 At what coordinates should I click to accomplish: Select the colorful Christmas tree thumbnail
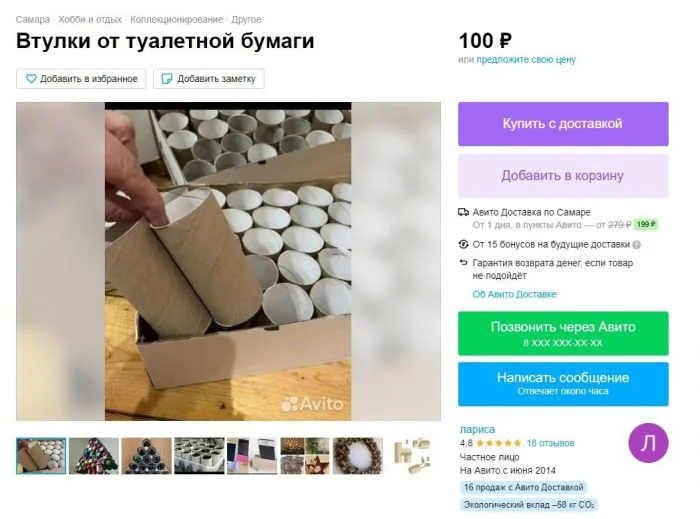point(94,456)
